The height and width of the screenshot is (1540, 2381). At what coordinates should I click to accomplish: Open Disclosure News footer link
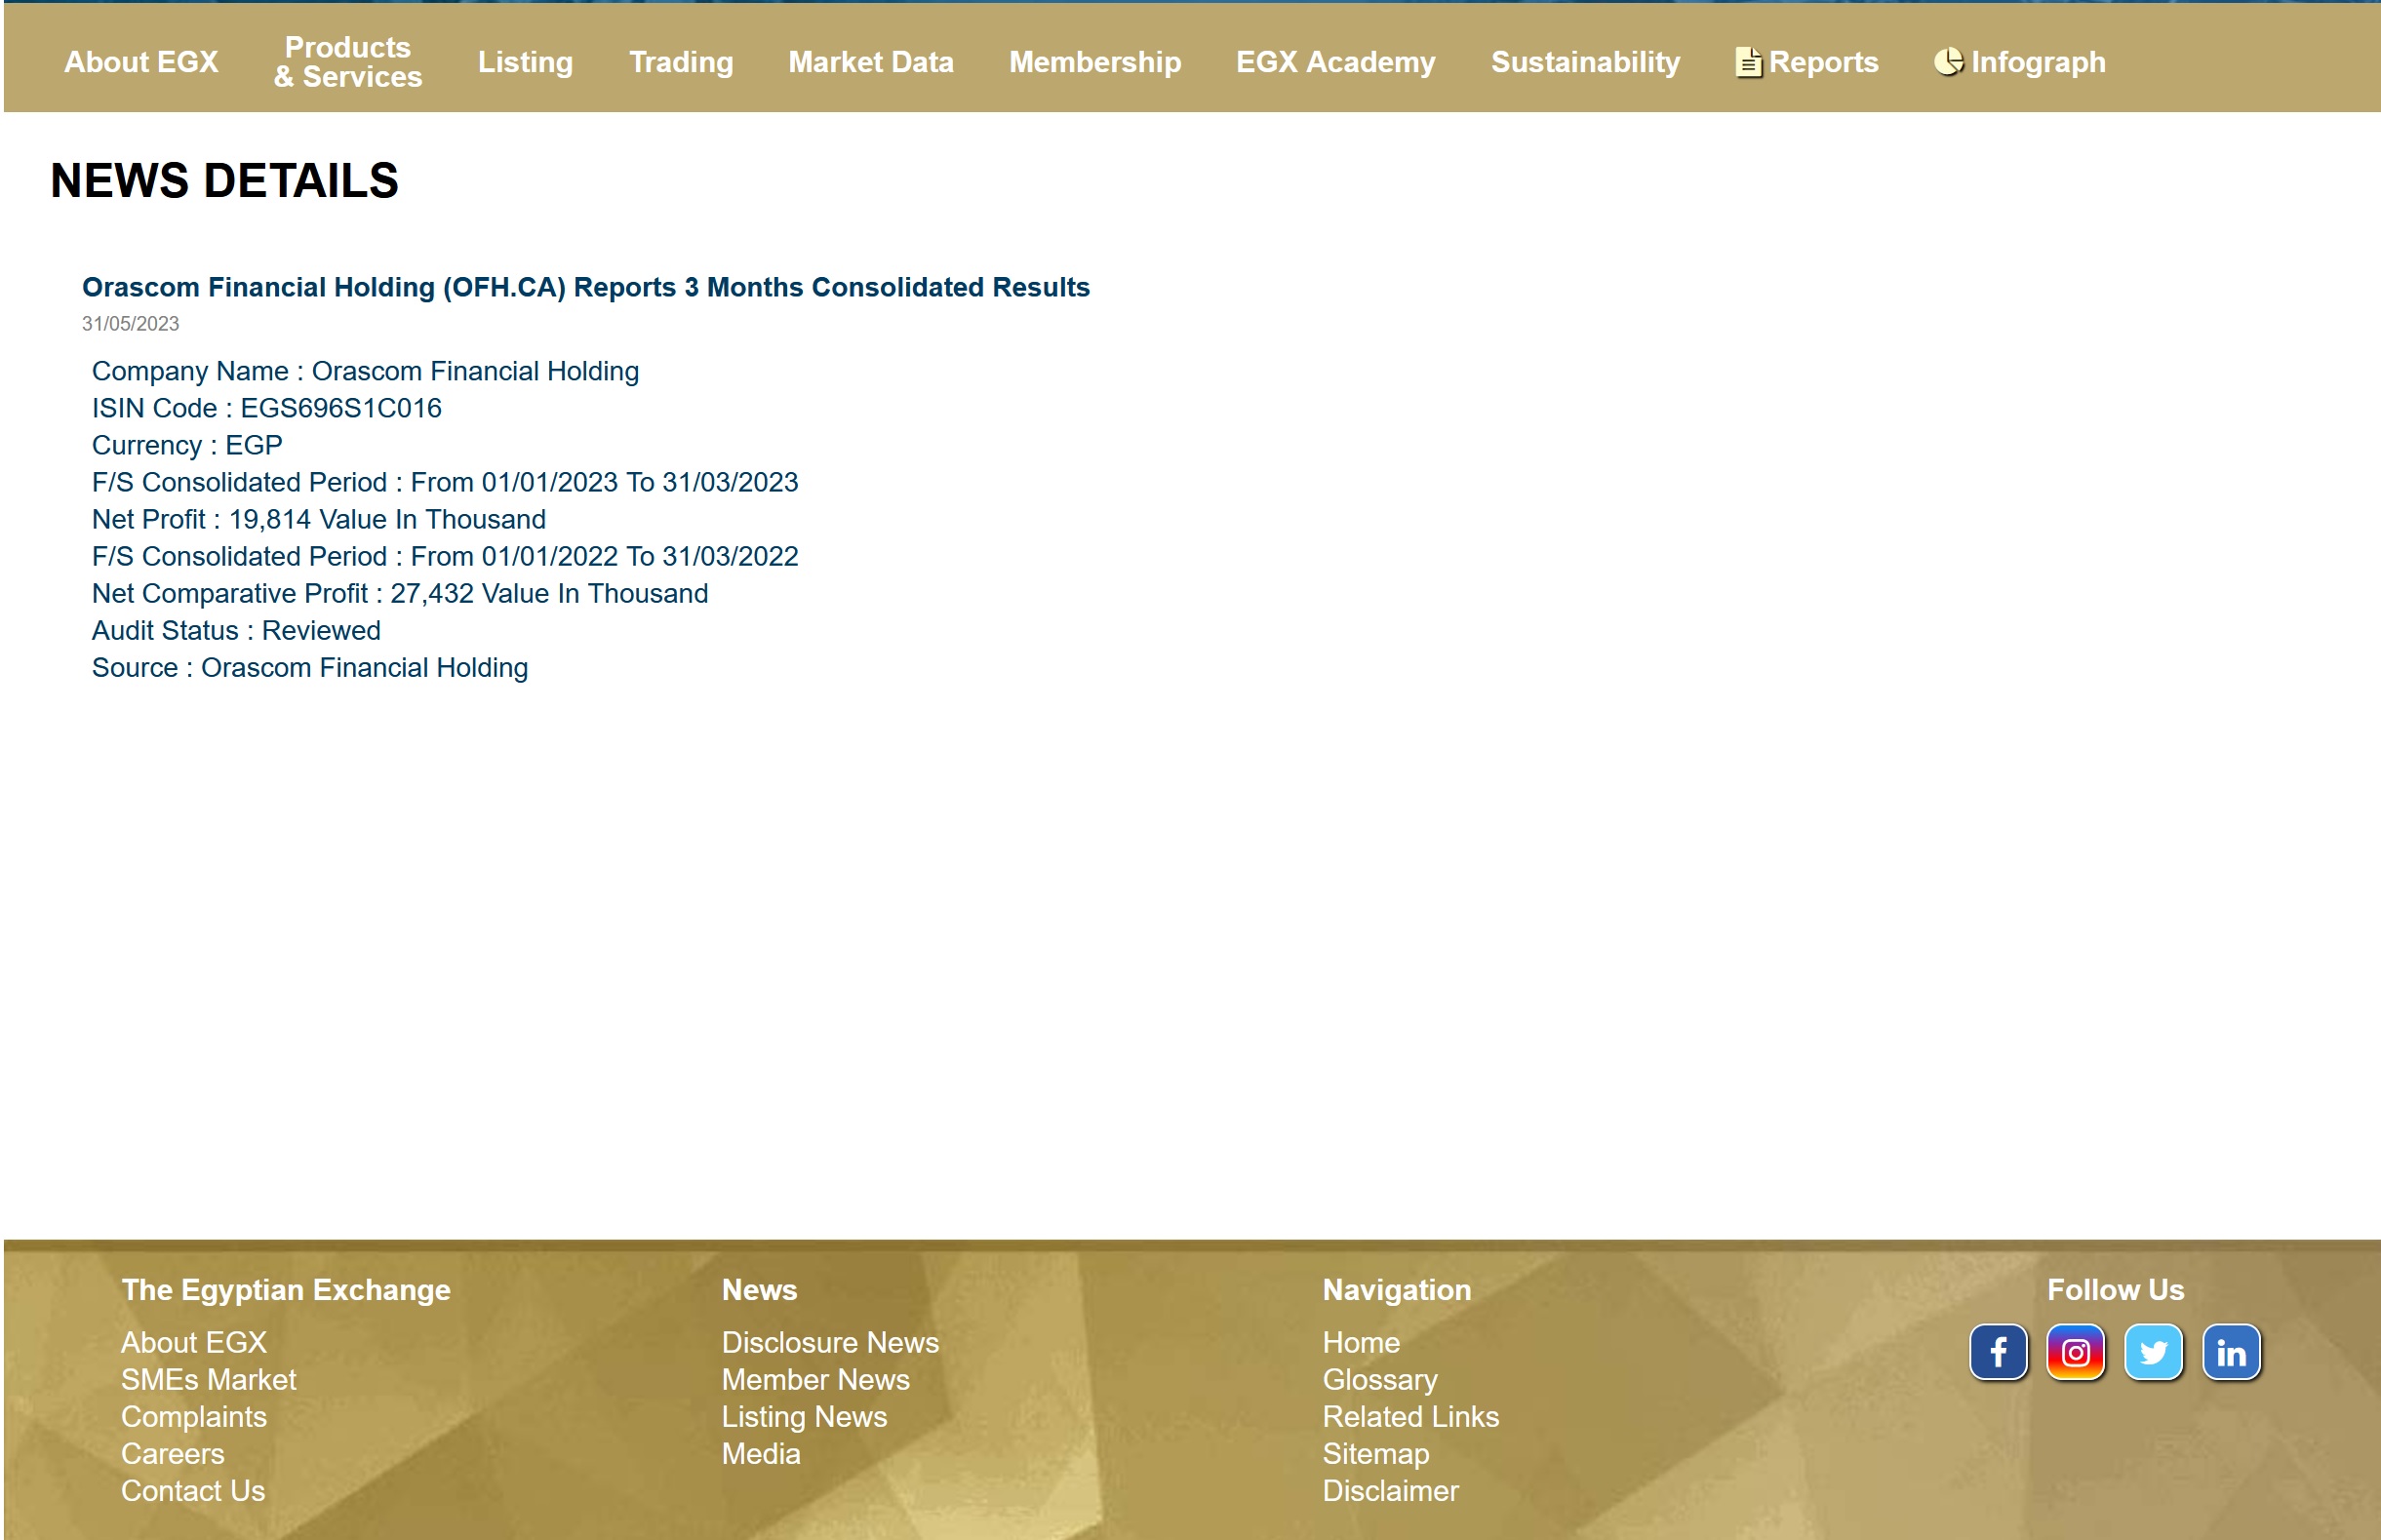(x=829, y=1342)
